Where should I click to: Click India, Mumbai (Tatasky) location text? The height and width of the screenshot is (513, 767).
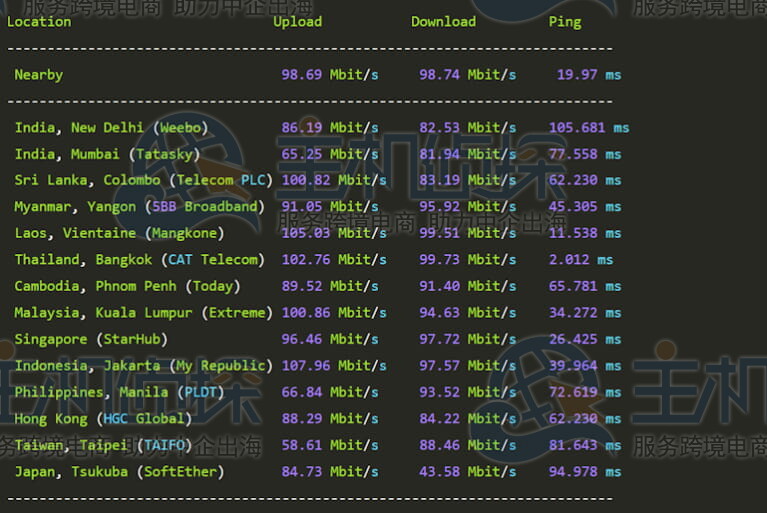pyautogui.click(x=107, y=154)
